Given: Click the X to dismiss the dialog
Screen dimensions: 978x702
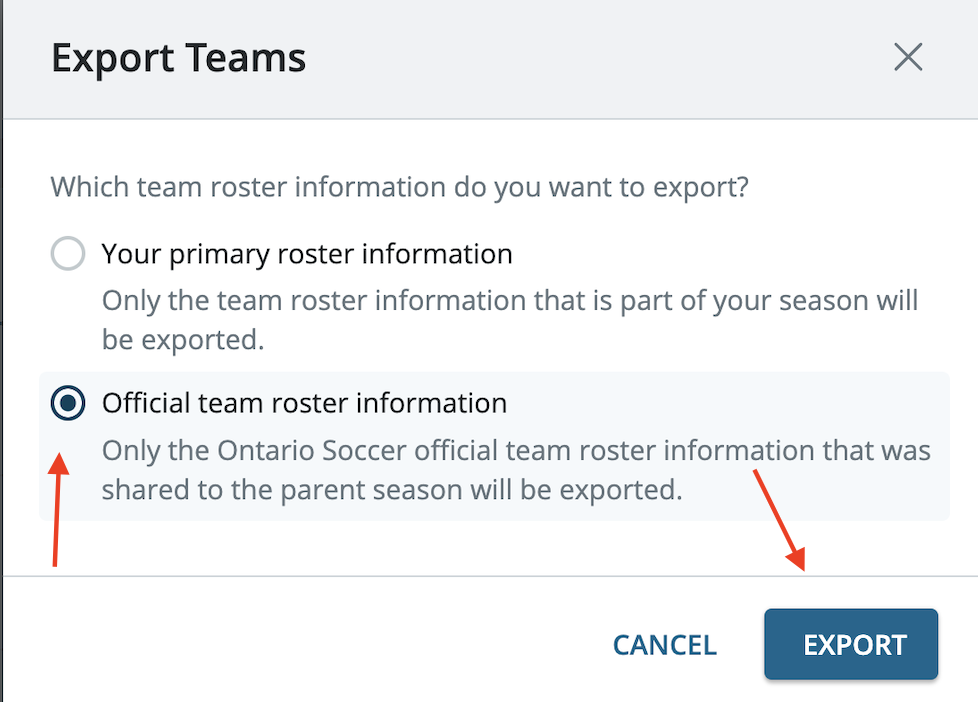Looking at the screenshot, I should tap(908, 57).
